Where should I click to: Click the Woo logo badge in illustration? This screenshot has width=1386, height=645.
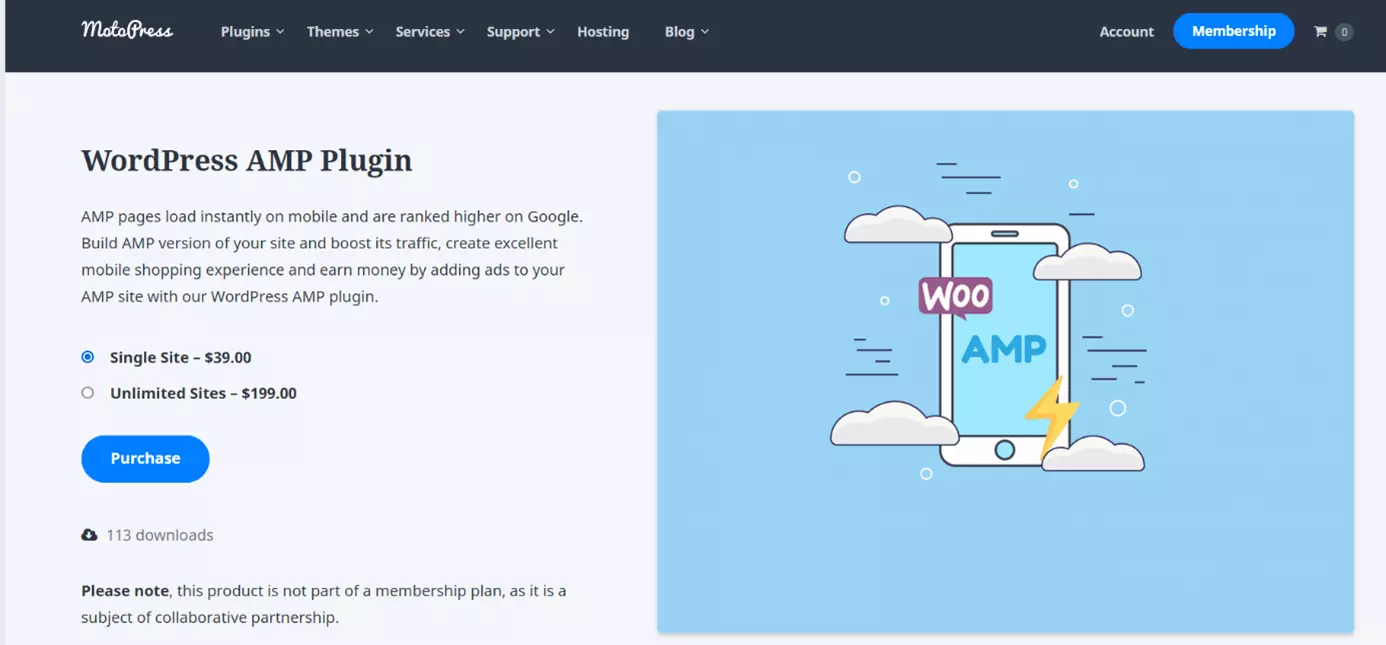click(x=955, y=297)
